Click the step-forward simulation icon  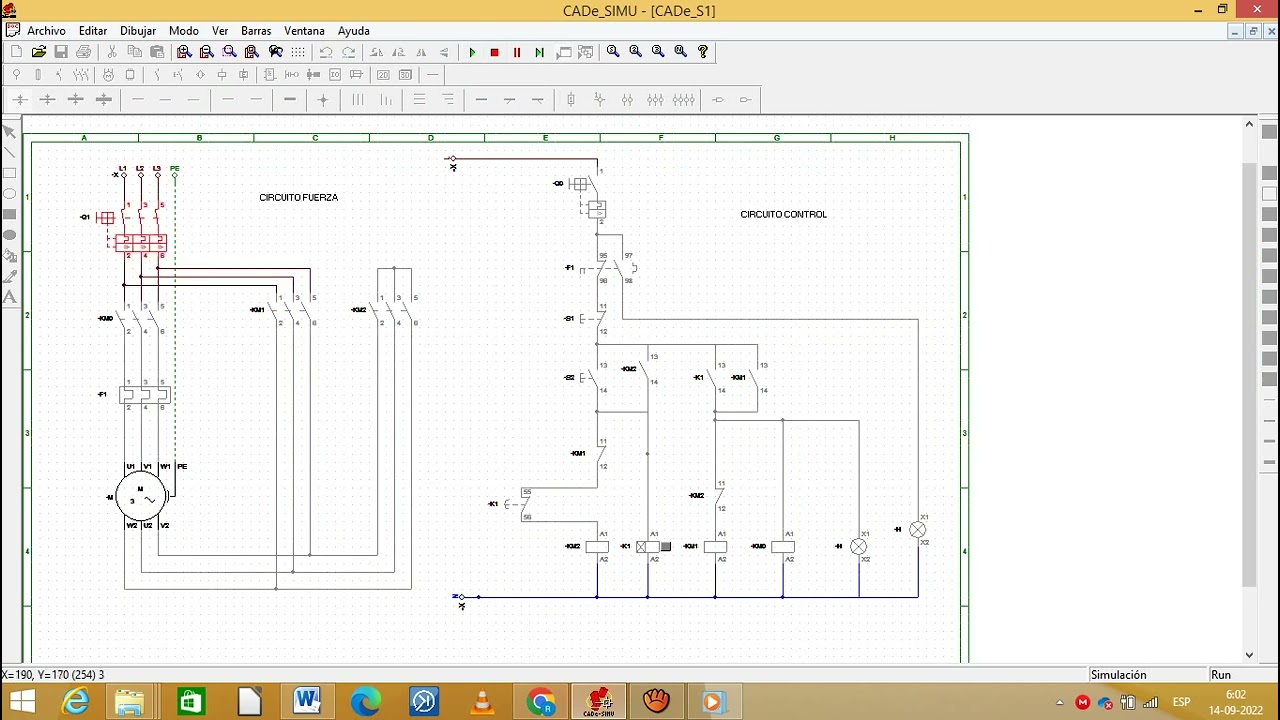pos(539,52)
